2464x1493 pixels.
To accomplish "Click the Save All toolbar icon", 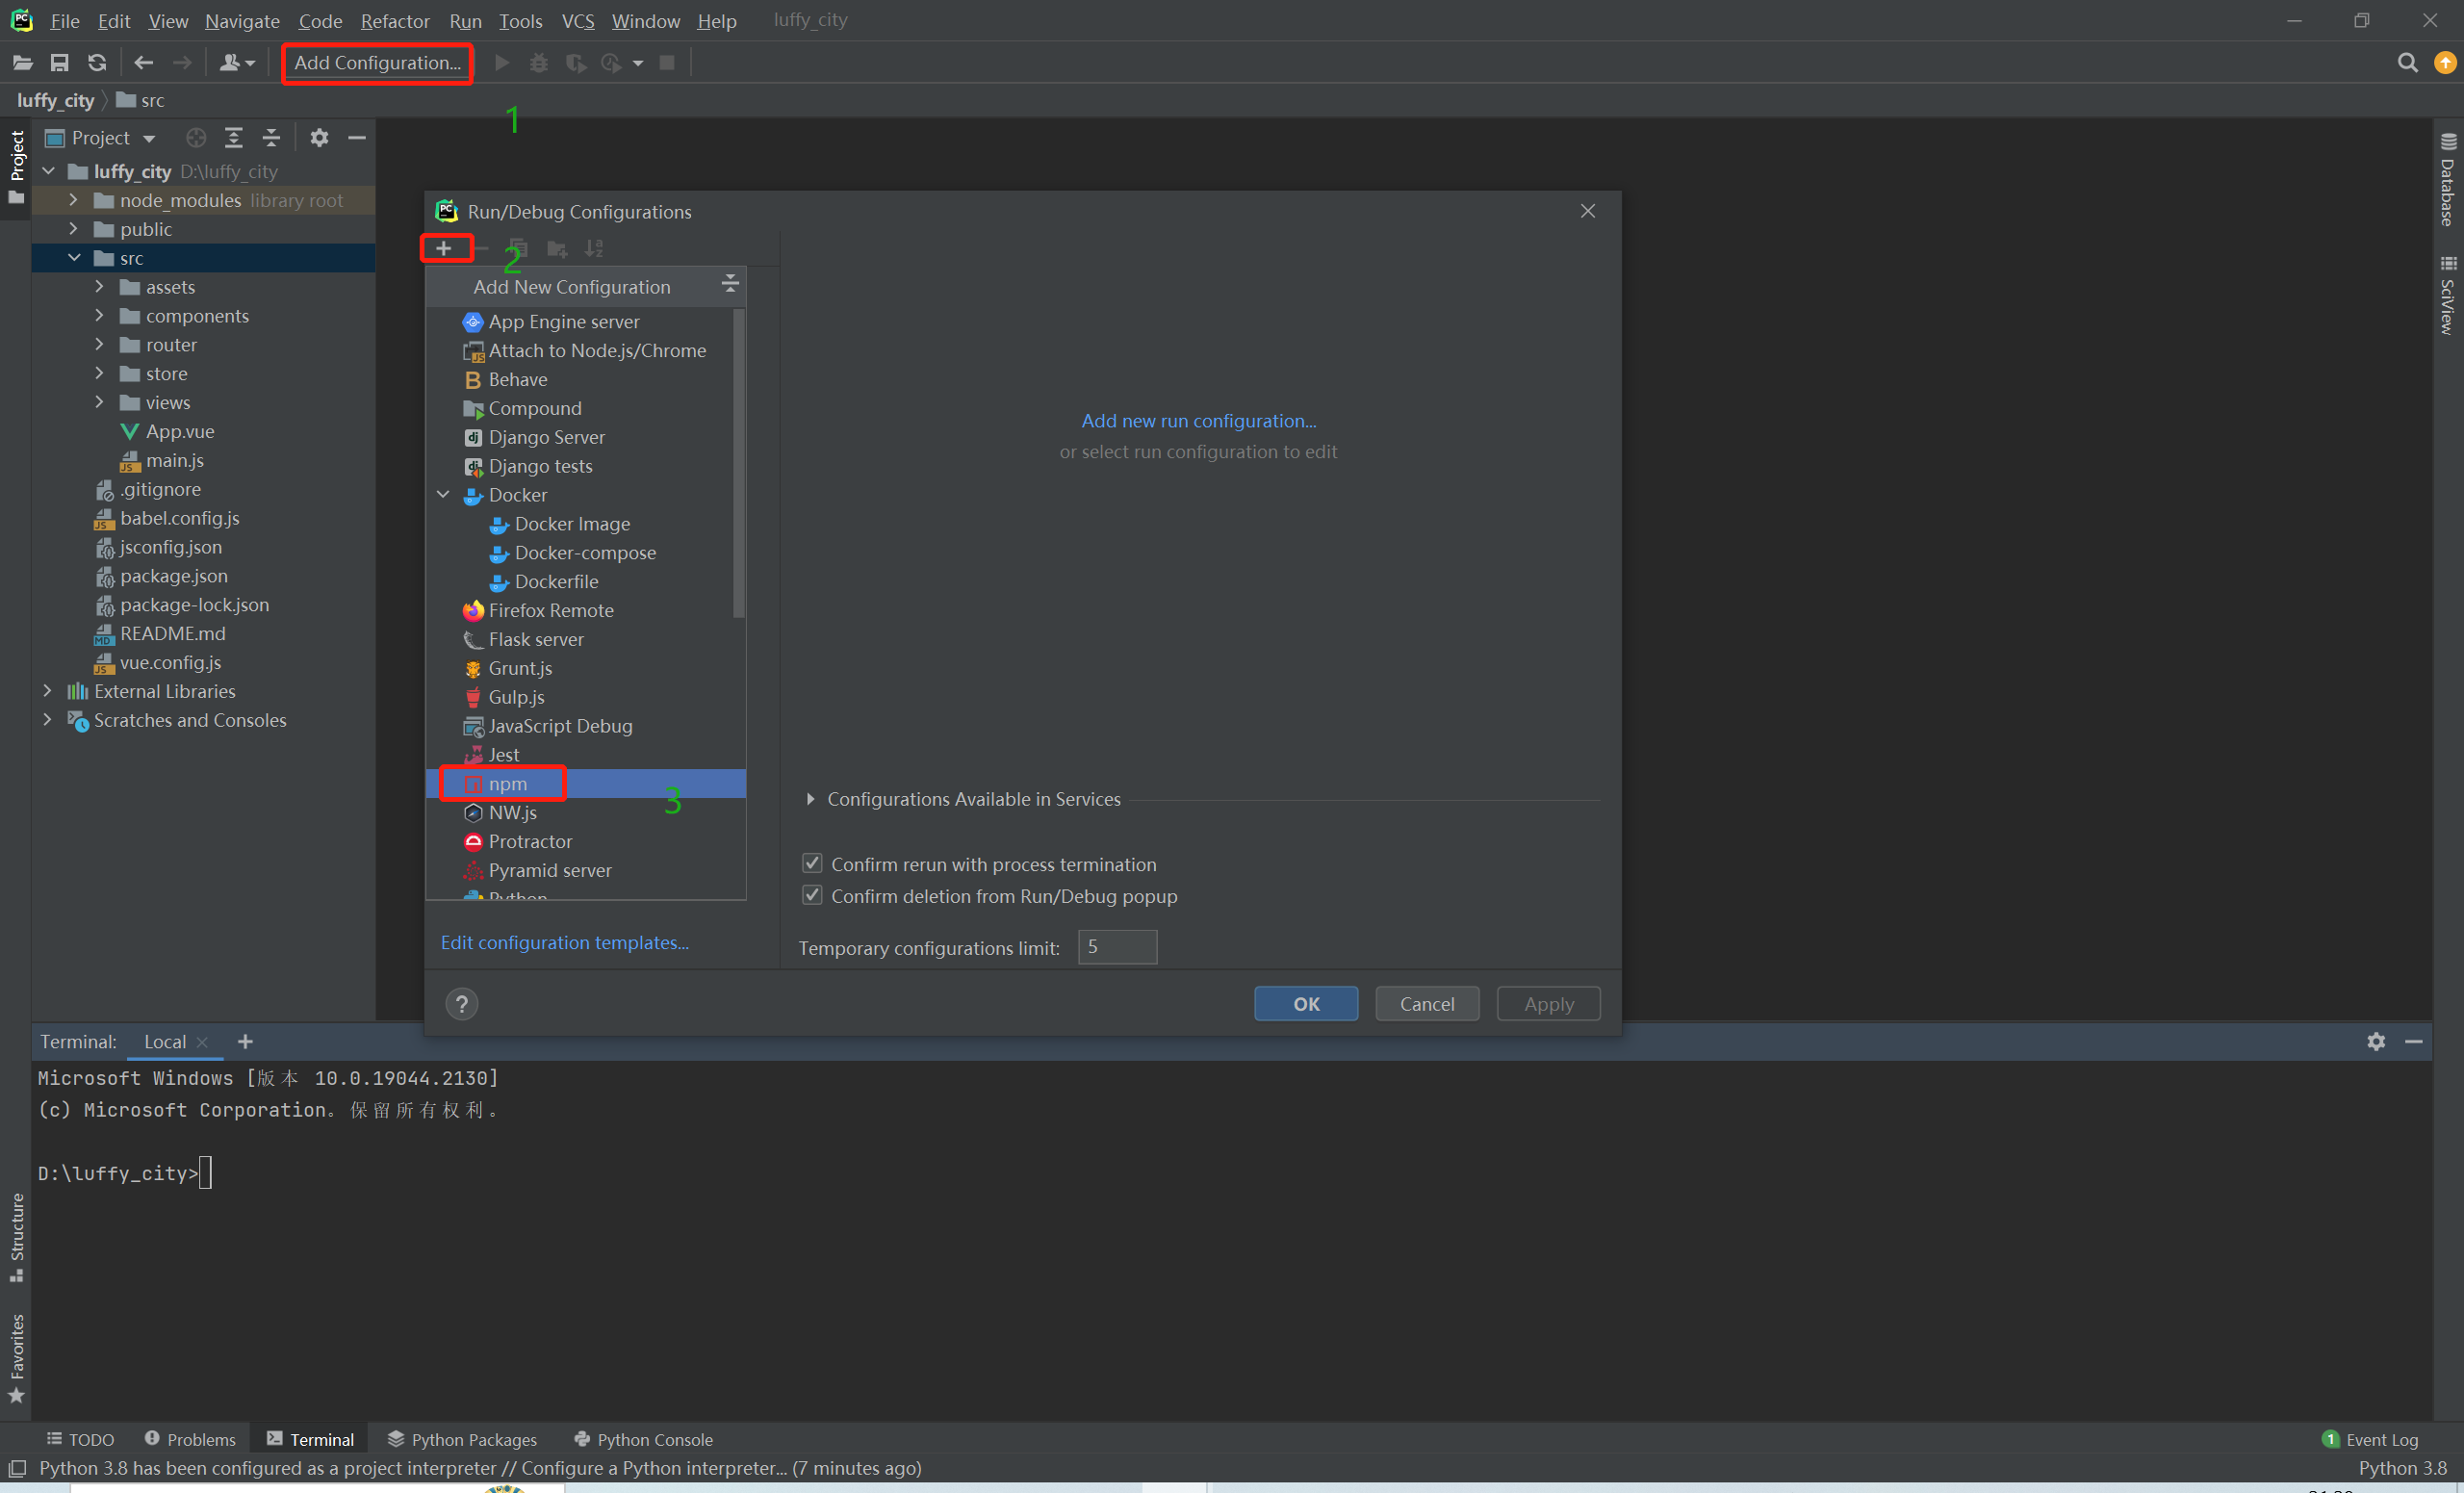I will (x=60, y=63).
